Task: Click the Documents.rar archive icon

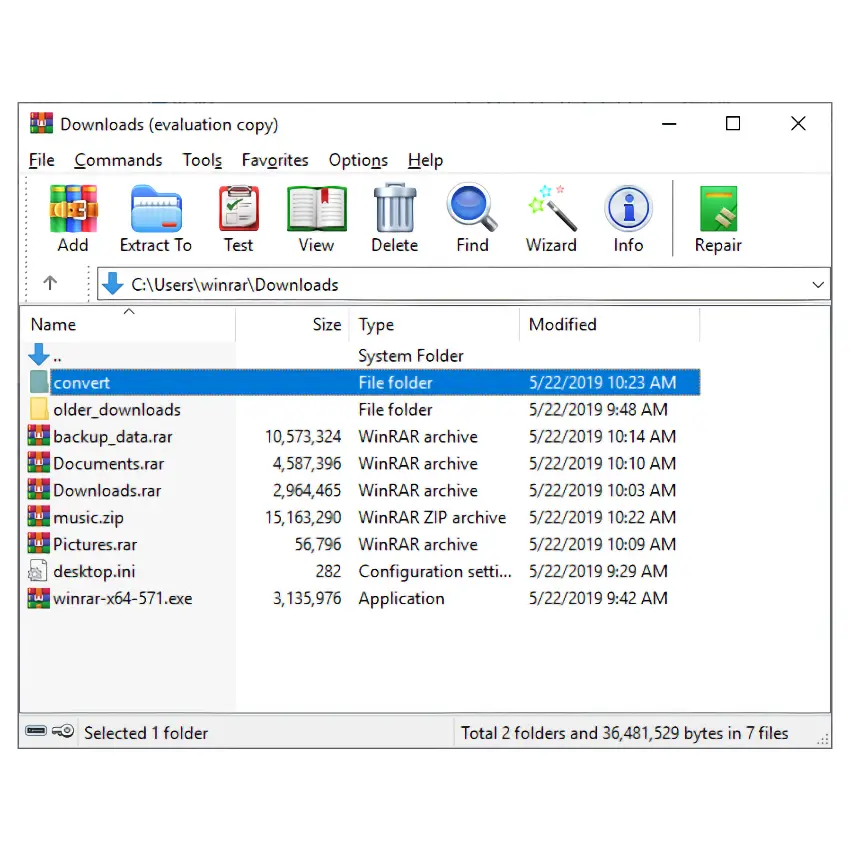Action: [38, 463]
